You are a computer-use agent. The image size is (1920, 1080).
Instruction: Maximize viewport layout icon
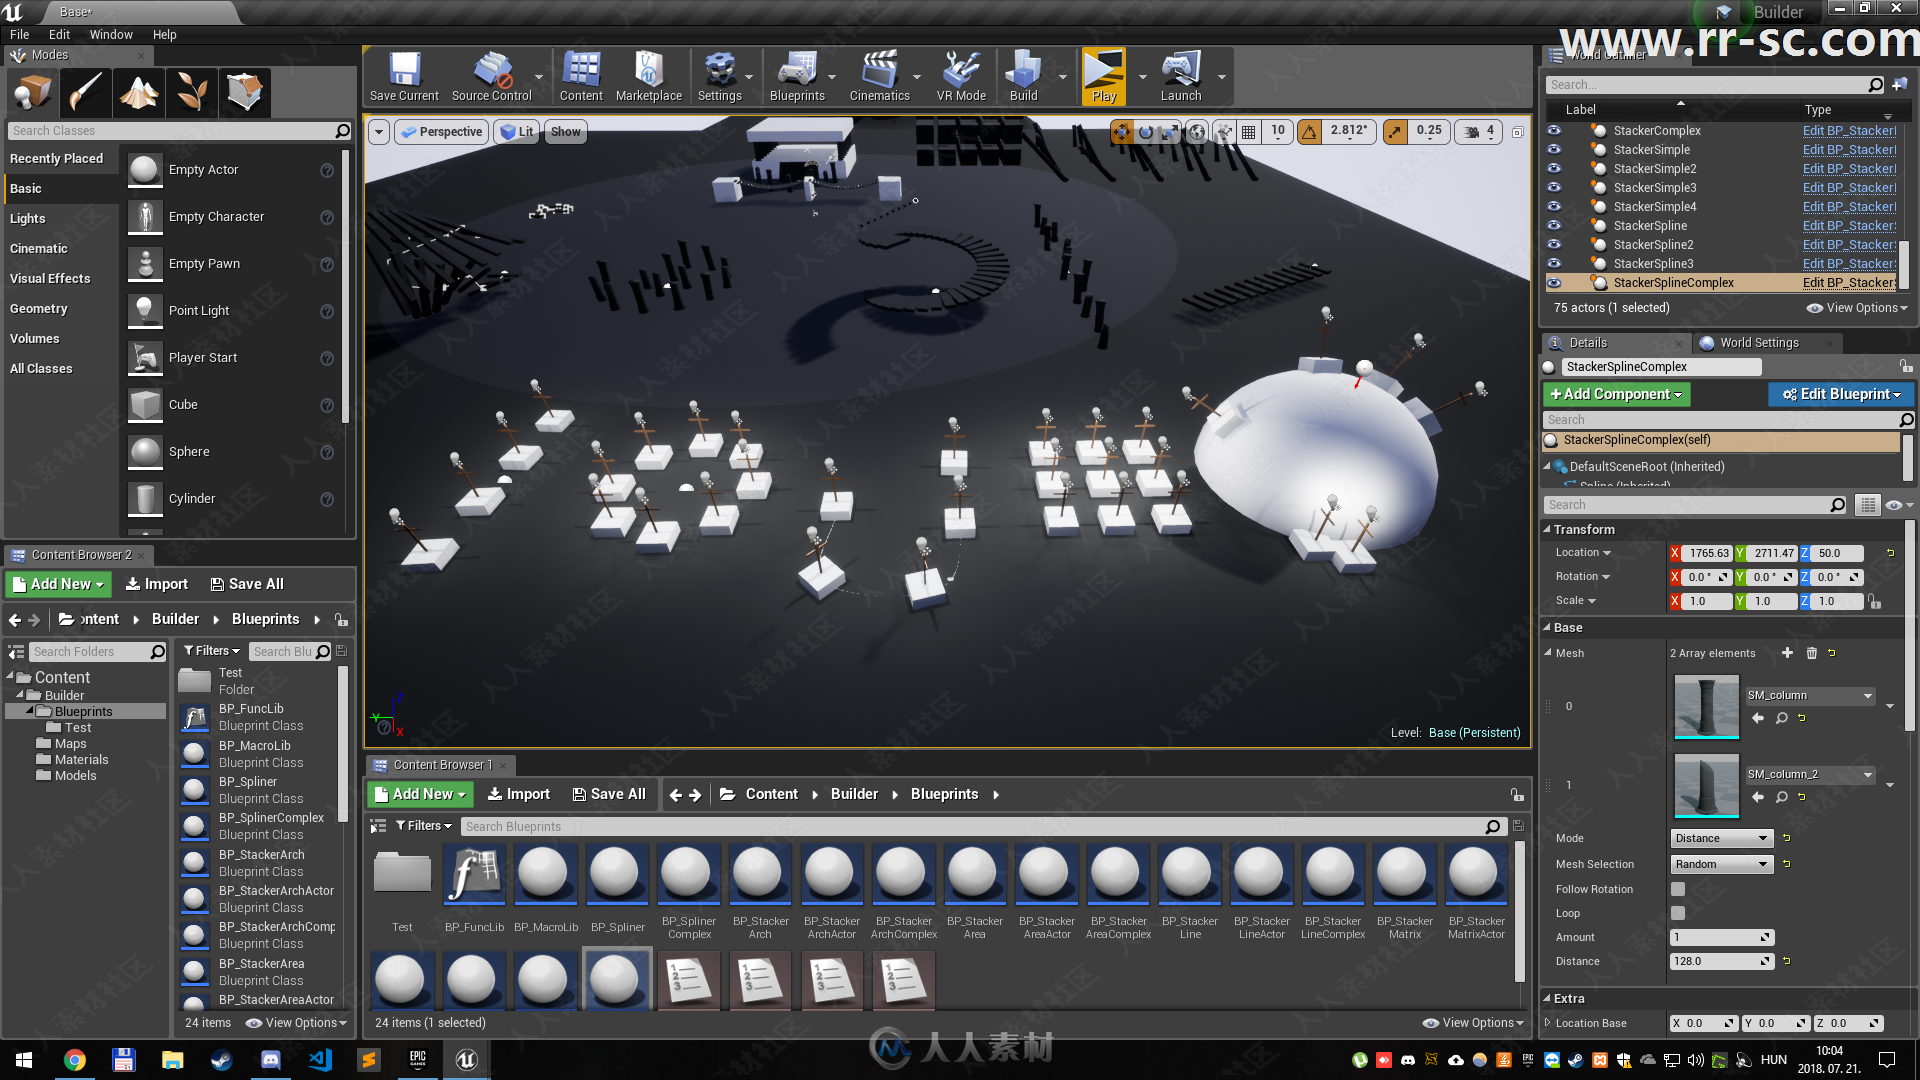point(1517,132)
